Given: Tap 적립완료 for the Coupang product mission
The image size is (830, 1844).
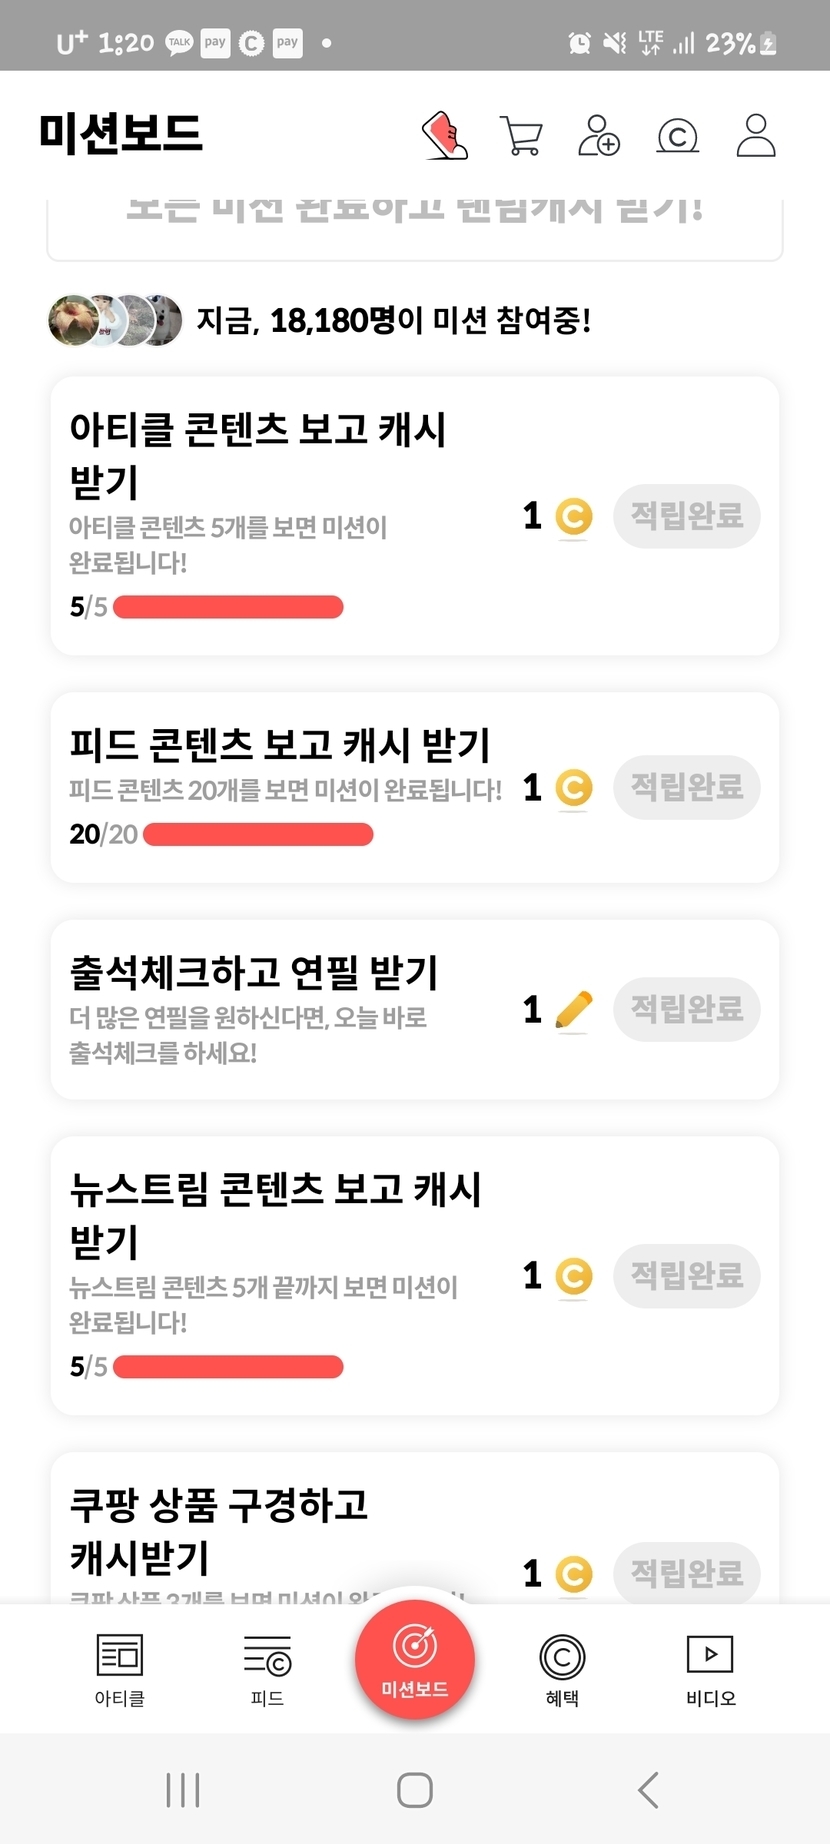Looking at the screenshot, I should click(x=687, y=1573).
